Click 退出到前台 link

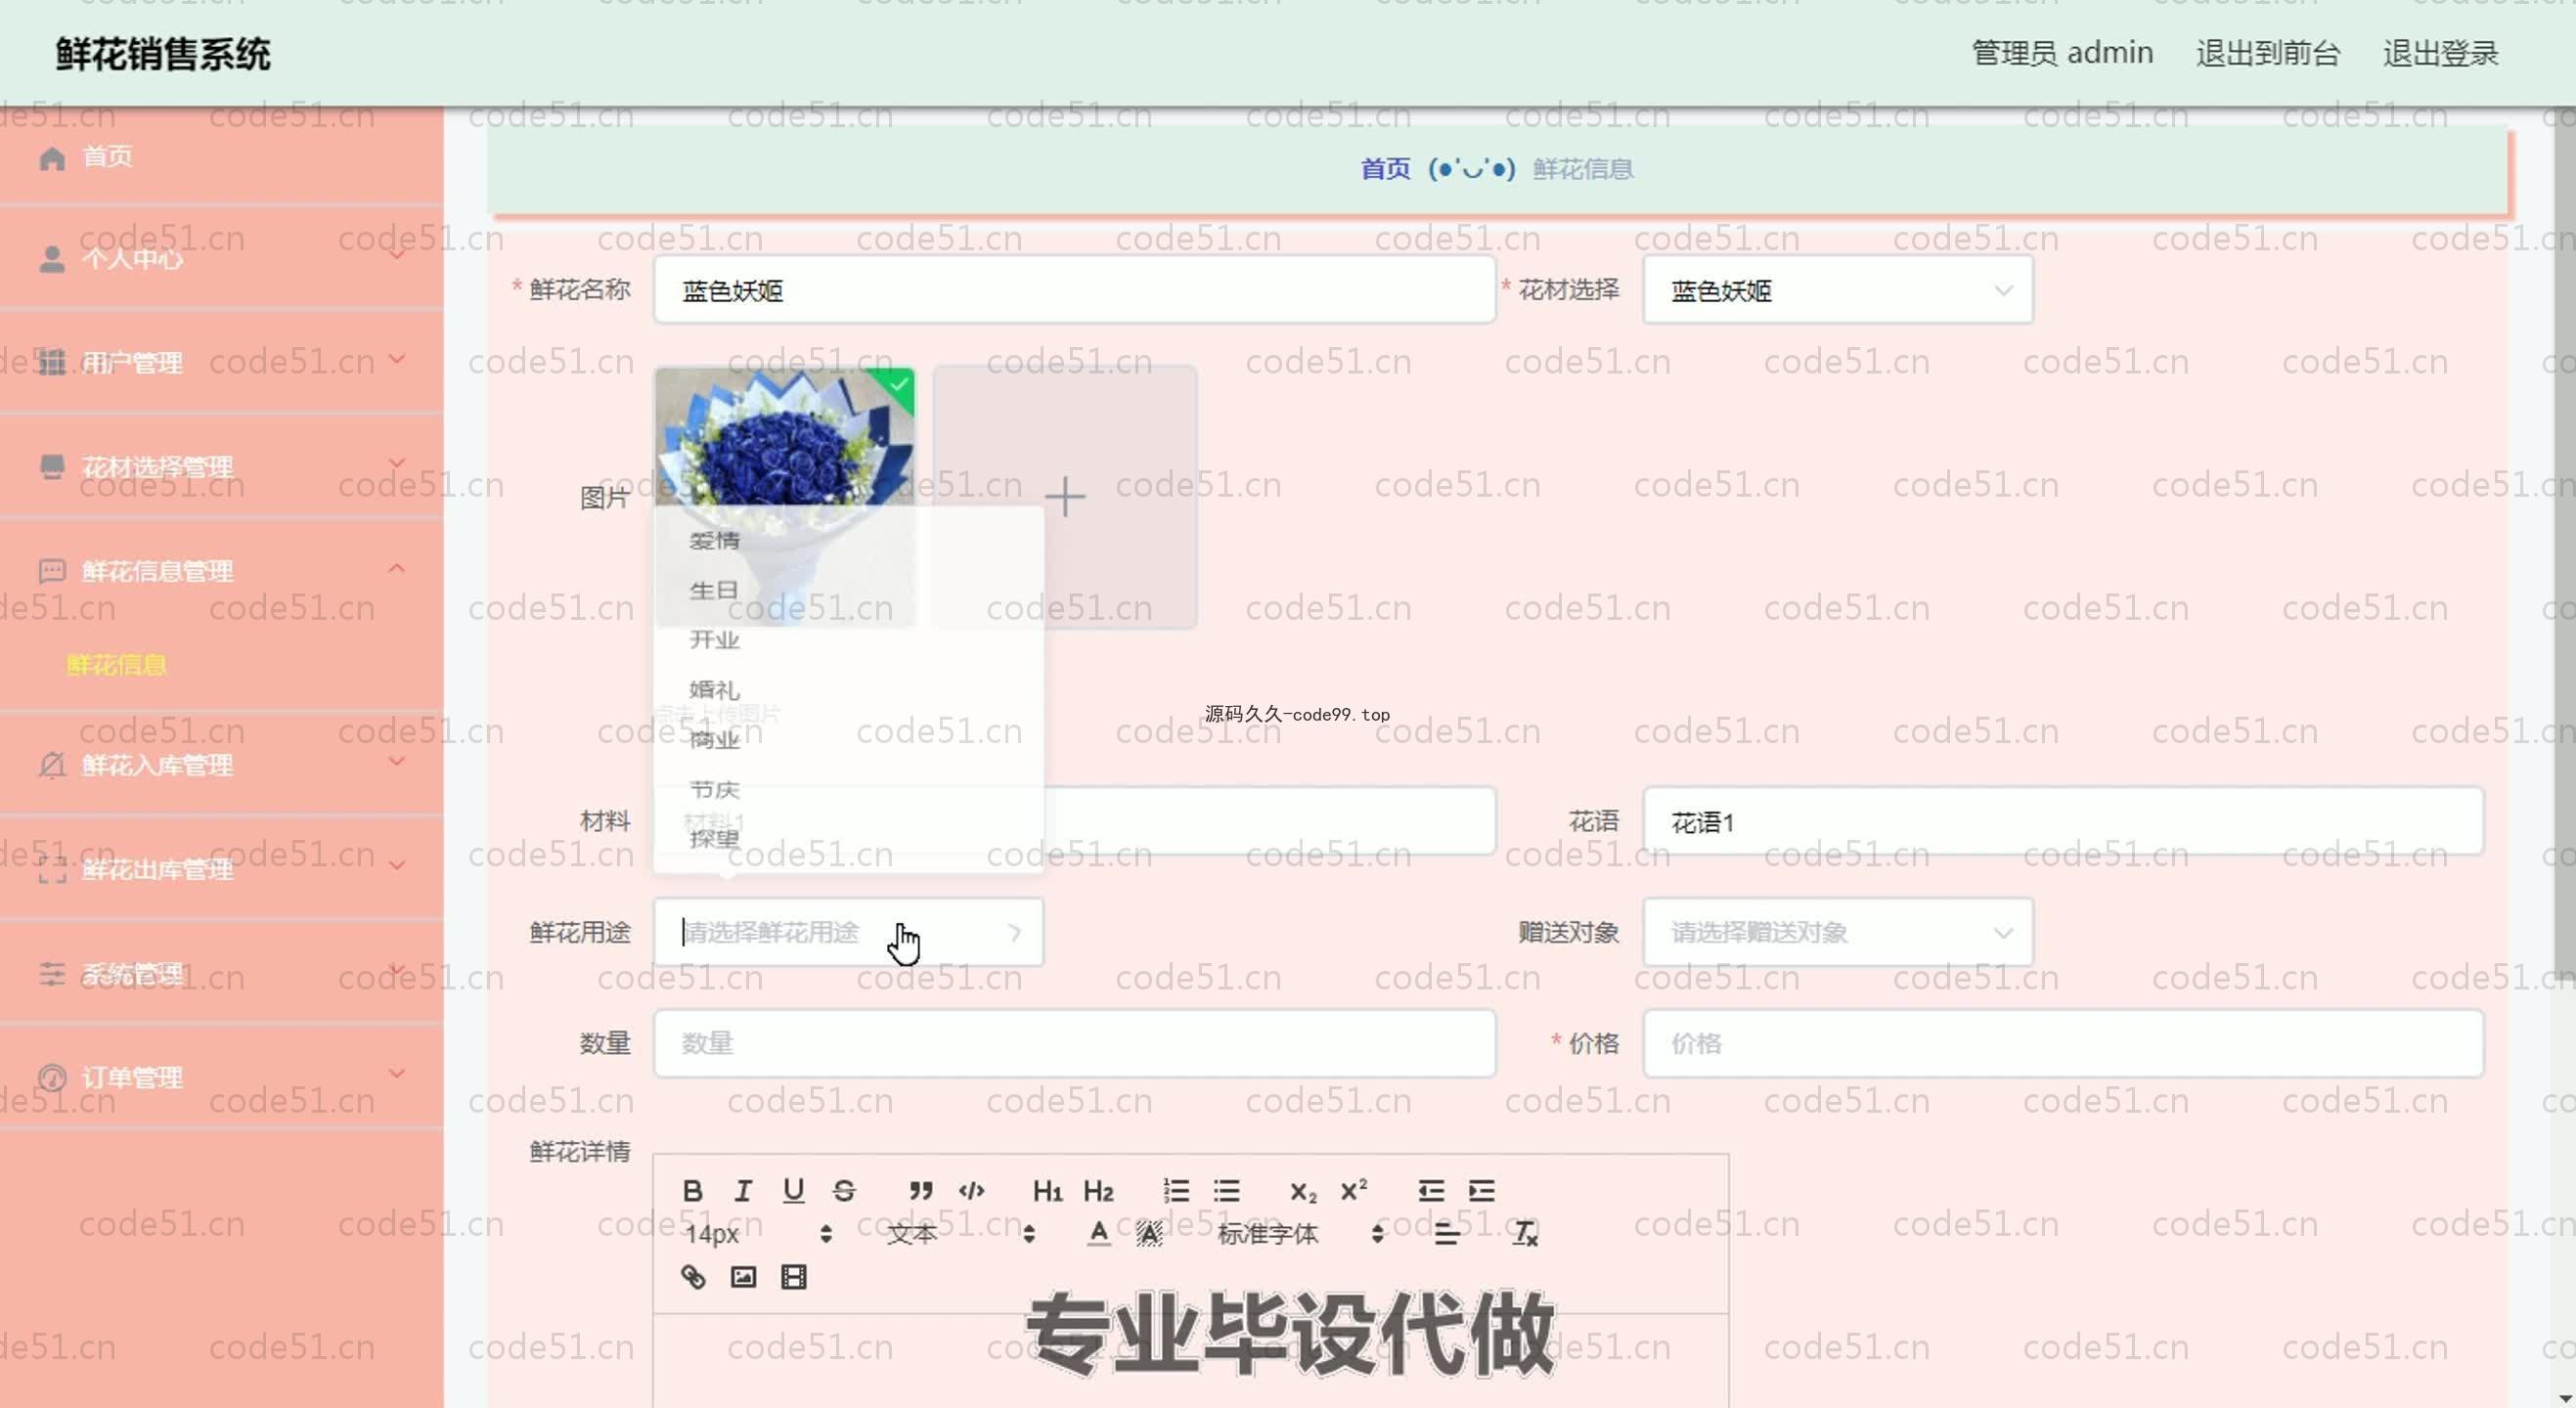(x=2268, y=53)
